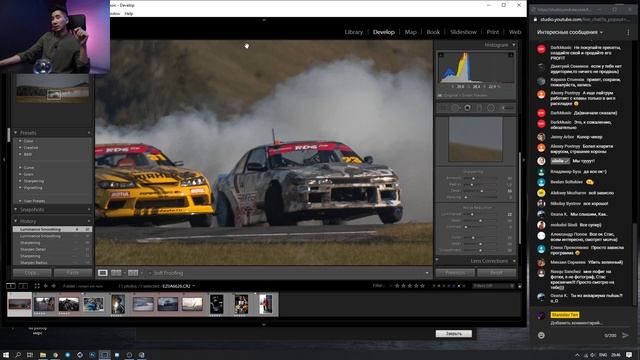Clear History with the X icon
Image resolution: width=640 pixels, height=360 pixels.
point(89,221)
